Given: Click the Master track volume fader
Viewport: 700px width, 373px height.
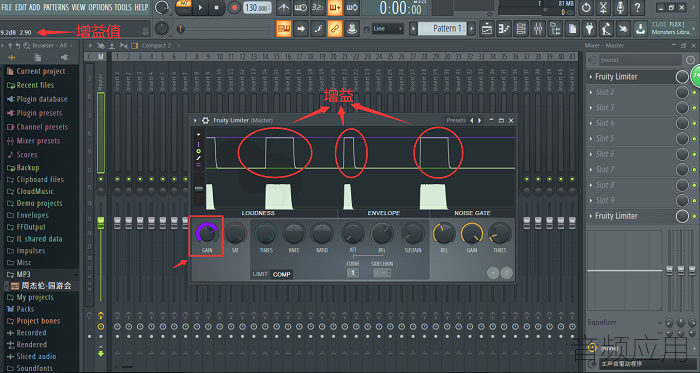Looking at the screenshot, I should tap(101, 222).
